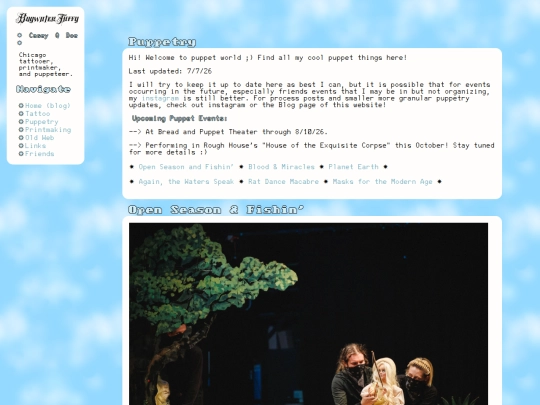Select the Puppetry link in Navigate

coord(42,122)
